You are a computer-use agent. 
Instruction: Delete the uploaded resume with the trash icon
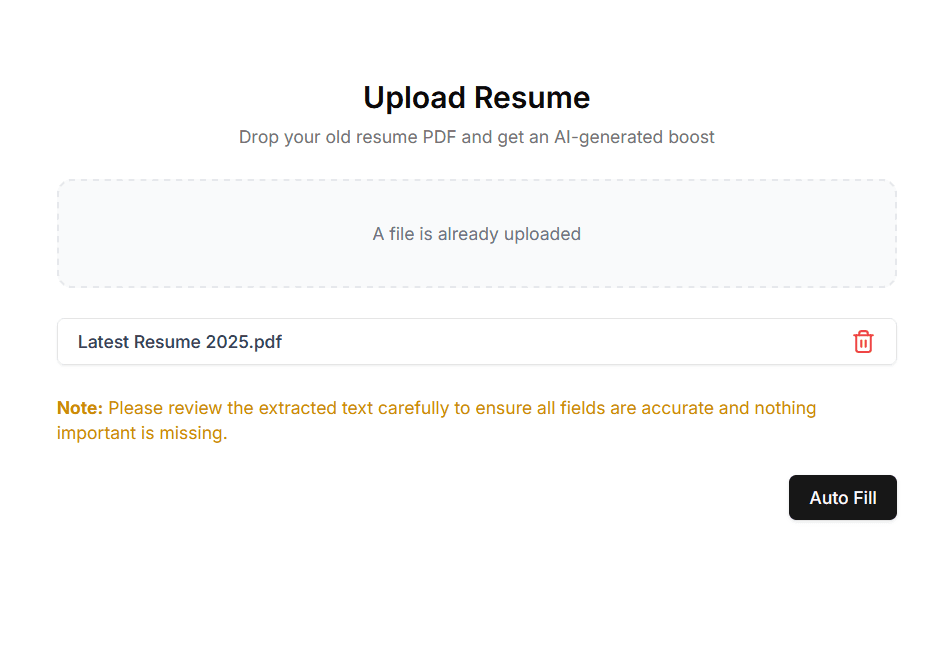click(x=863, y=342)
